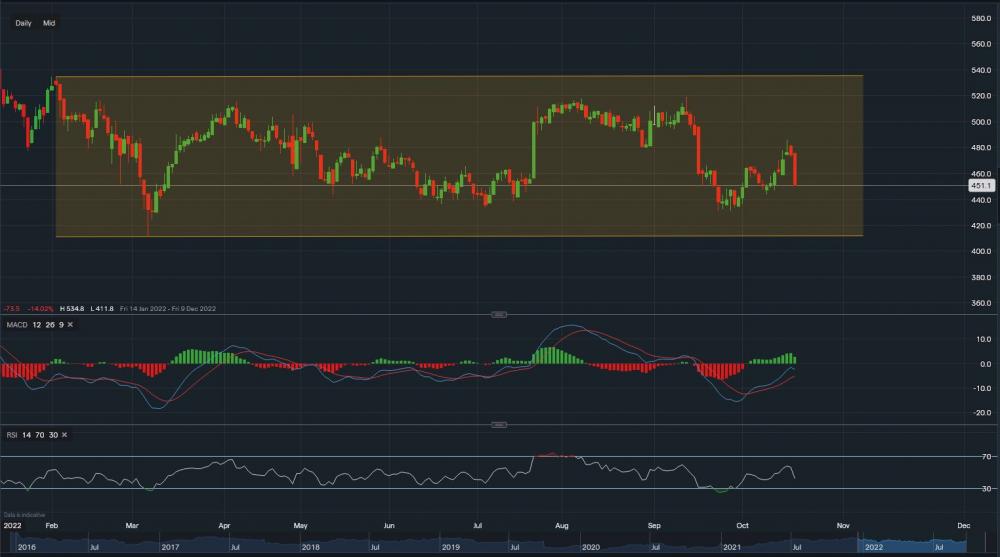Click the Aug label on the time axis
Viewport: 1000px width, 557px height.
click(562, 524)
